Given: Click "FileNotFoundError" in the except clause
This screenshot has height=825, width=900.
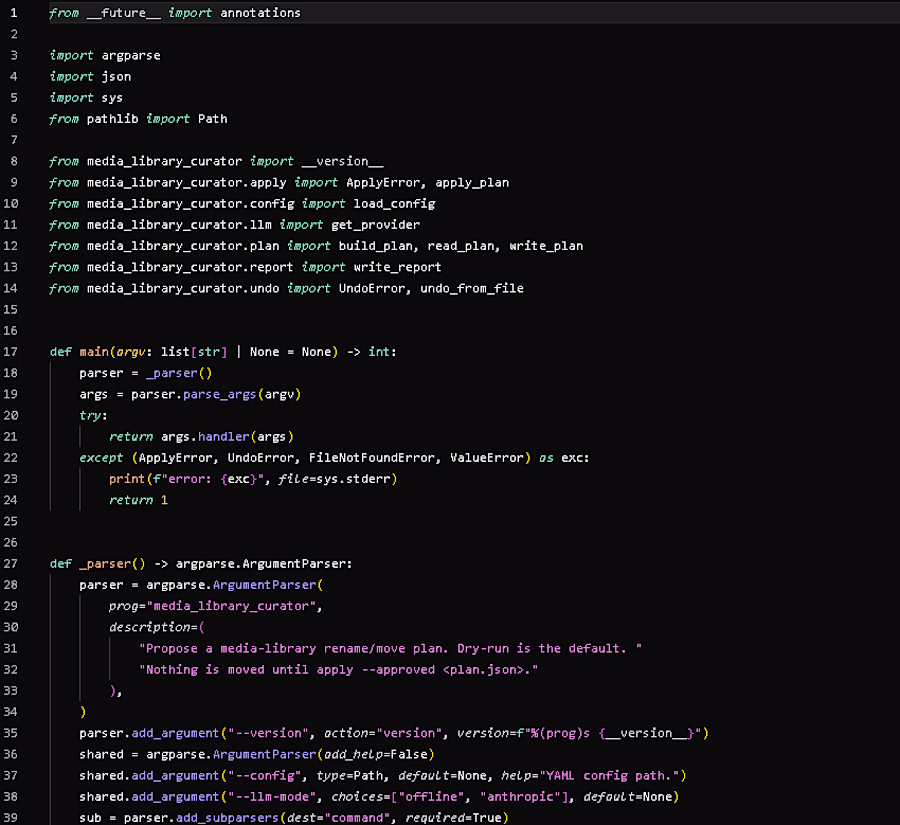Looking at the screenshot, I should tap(372, 458).
